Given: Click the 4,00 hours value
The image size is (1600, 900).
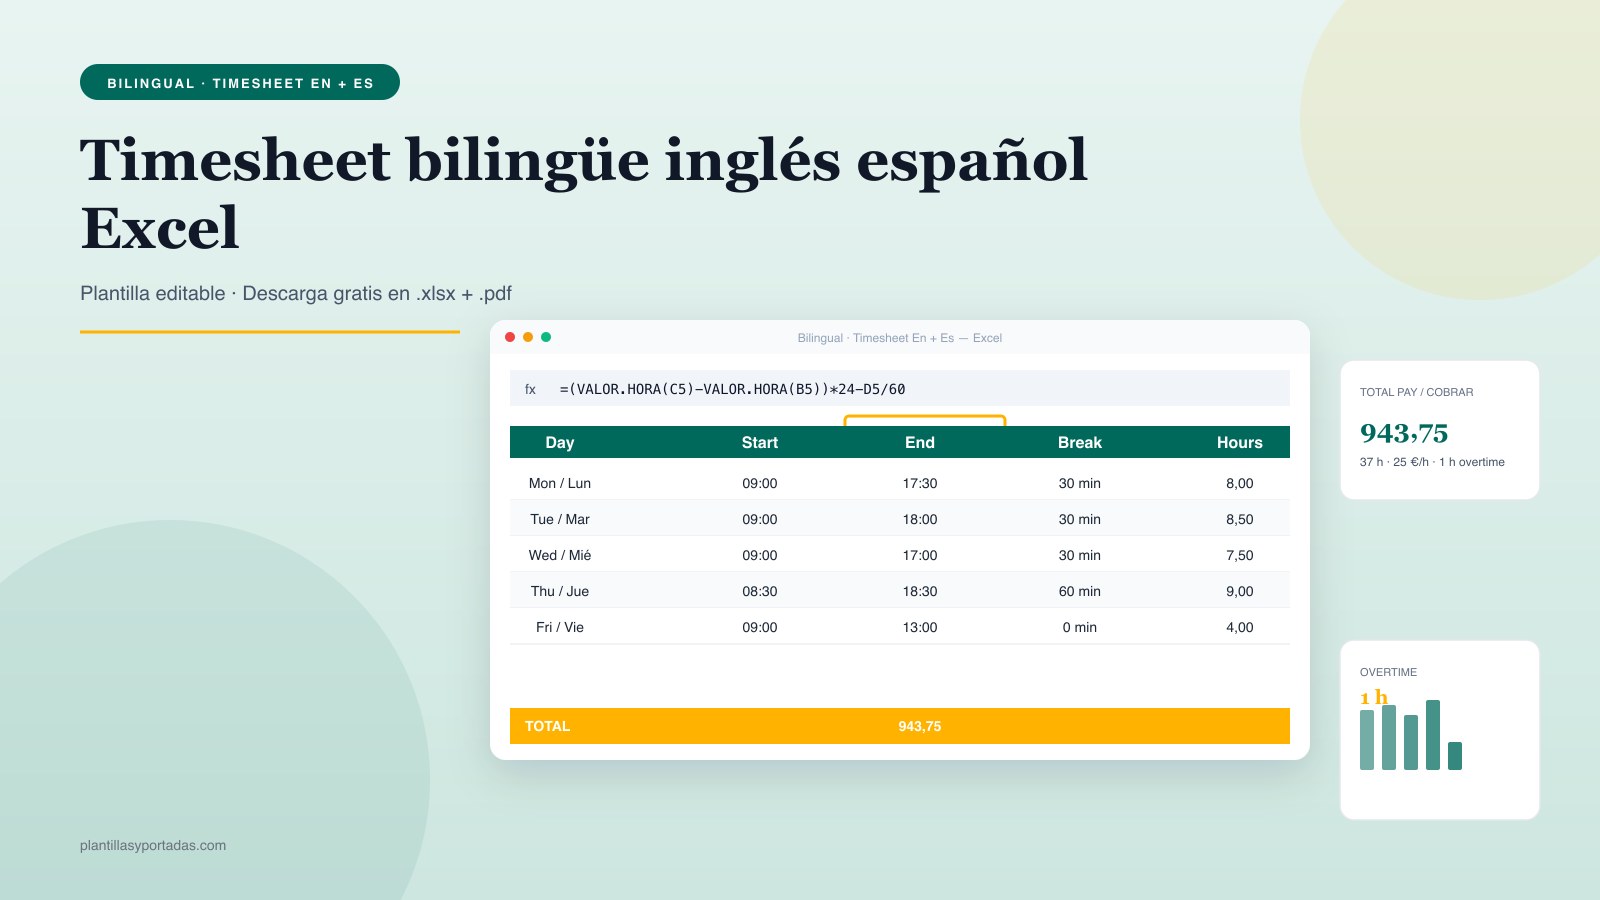Looking at the screenshot, I should click(x=1240, y=627).
